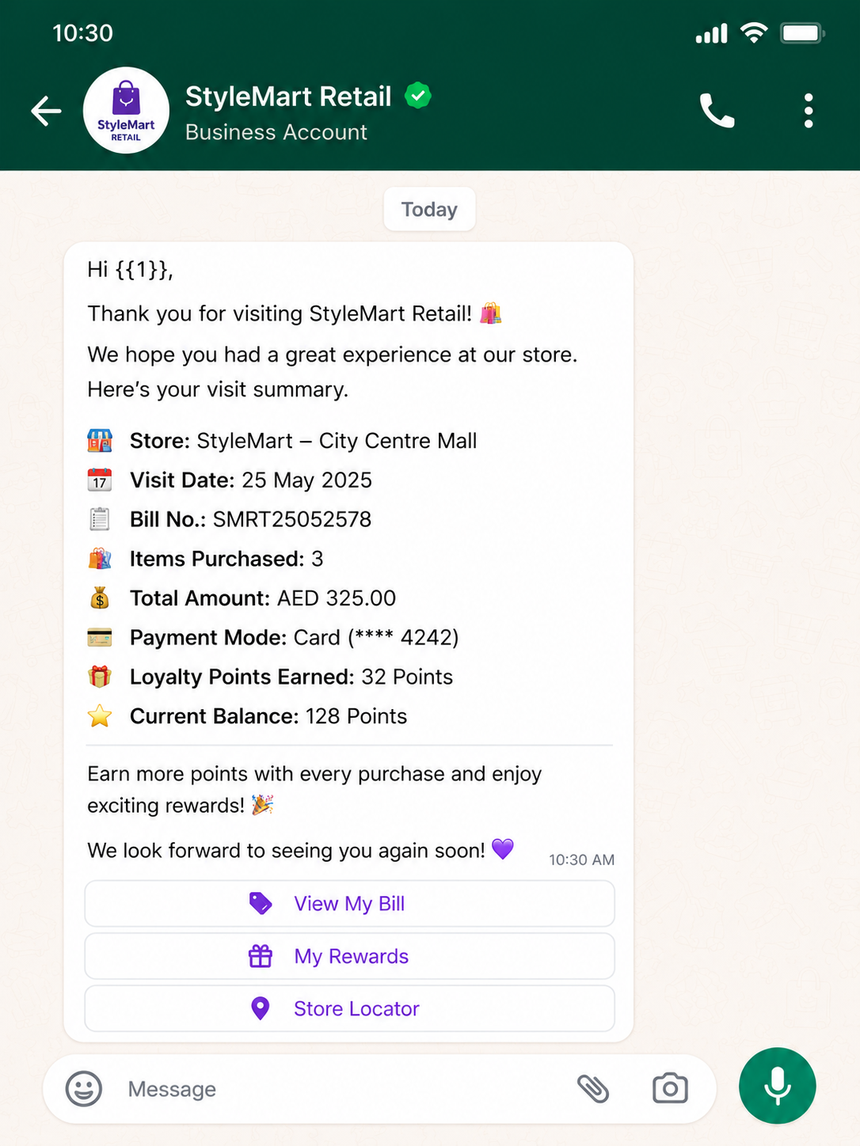Click the View My Bill button
860x1146 pixels.
click(349, 903)
